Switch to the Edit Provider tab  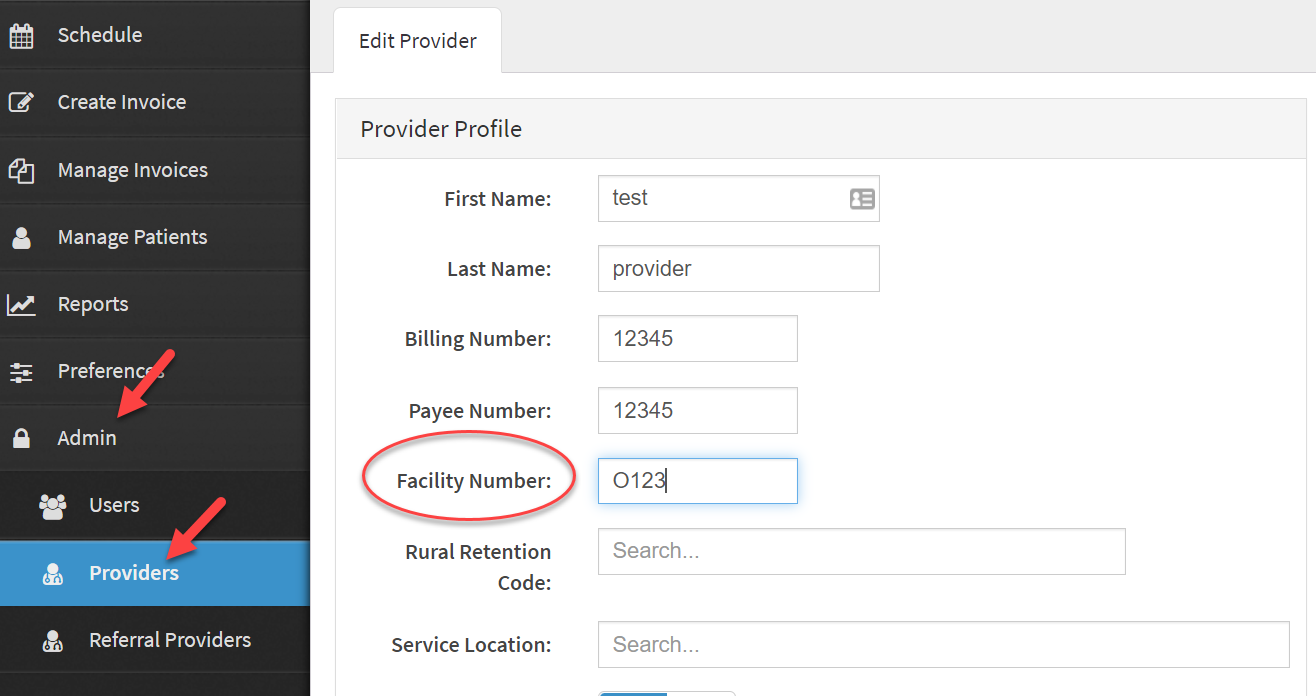click(x=417, y=41)
